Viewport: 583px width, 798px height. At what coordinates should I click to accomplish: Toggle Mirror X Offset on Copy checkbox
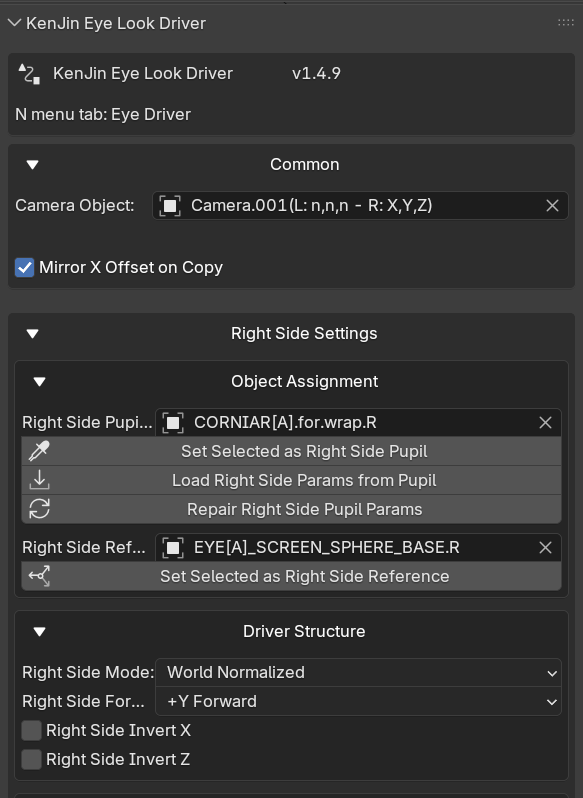point(24,268)
